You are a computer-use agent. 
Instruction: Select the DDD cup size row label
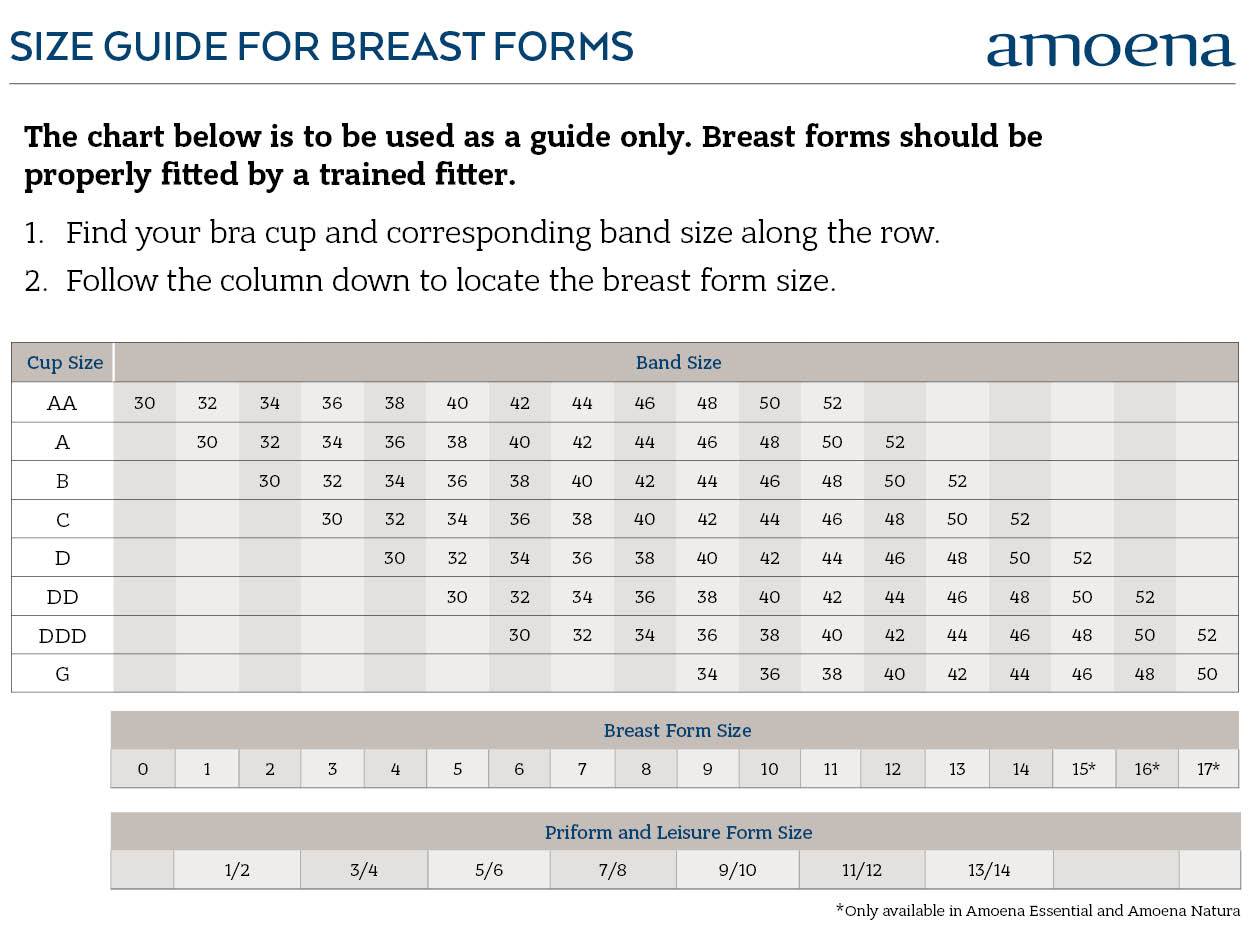click(x=62, y=636)
